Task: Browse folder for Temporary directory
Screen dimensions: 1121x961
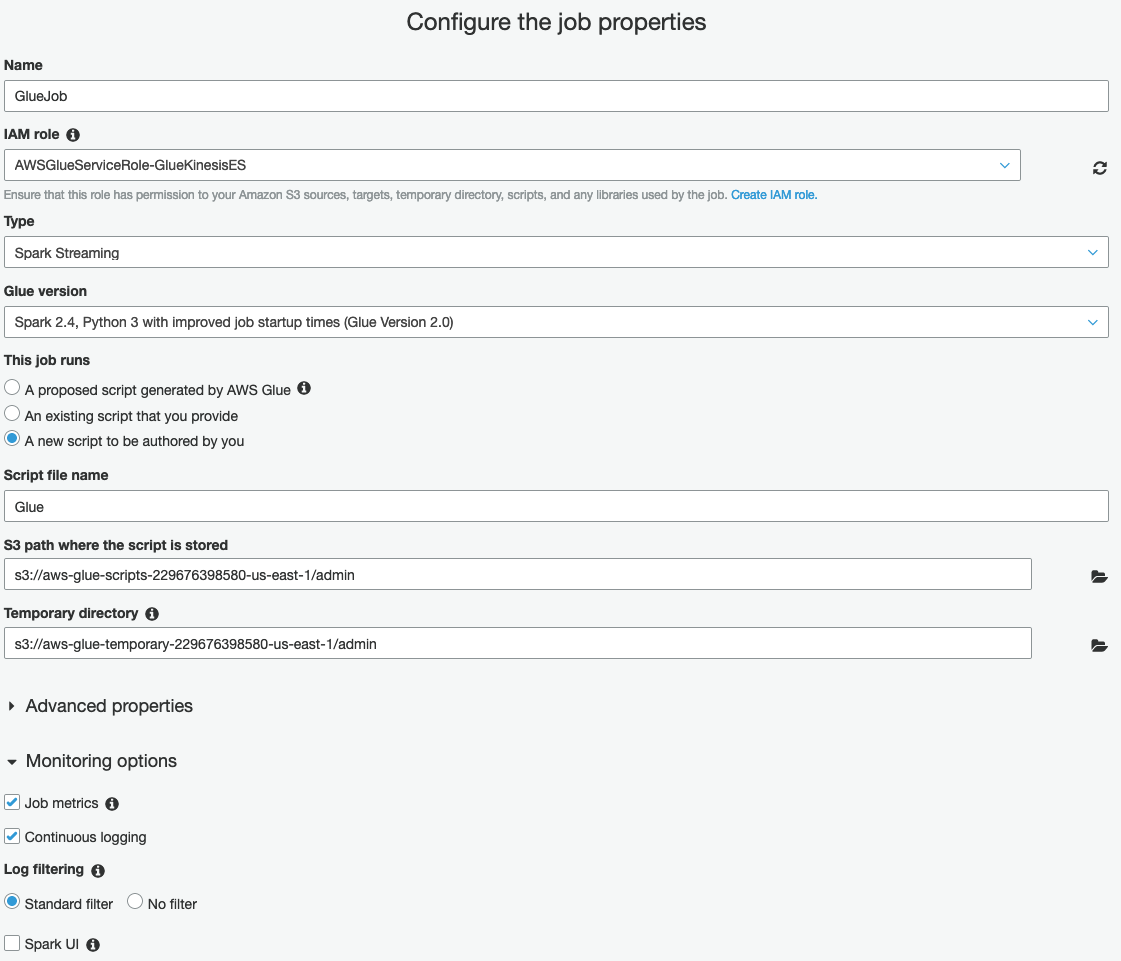Action: 1099,646
